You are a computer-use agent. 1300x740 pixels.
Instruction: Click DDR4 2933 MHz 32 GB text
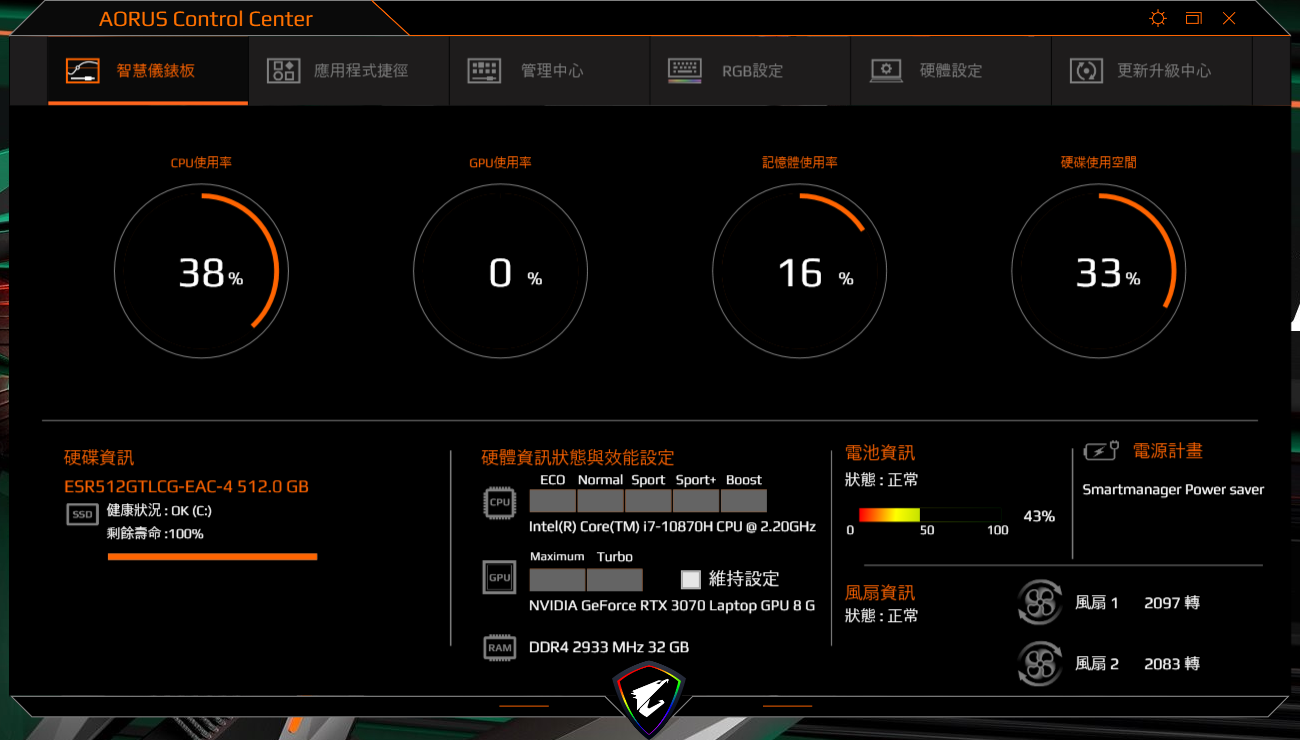(609, 647)
